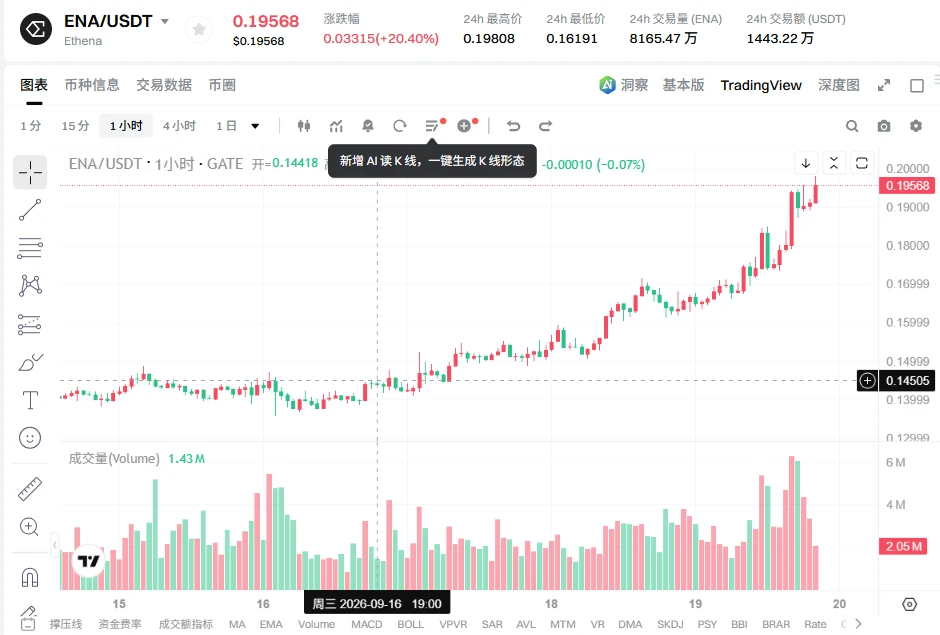Change candlestick chart type icon

point(304,126)
